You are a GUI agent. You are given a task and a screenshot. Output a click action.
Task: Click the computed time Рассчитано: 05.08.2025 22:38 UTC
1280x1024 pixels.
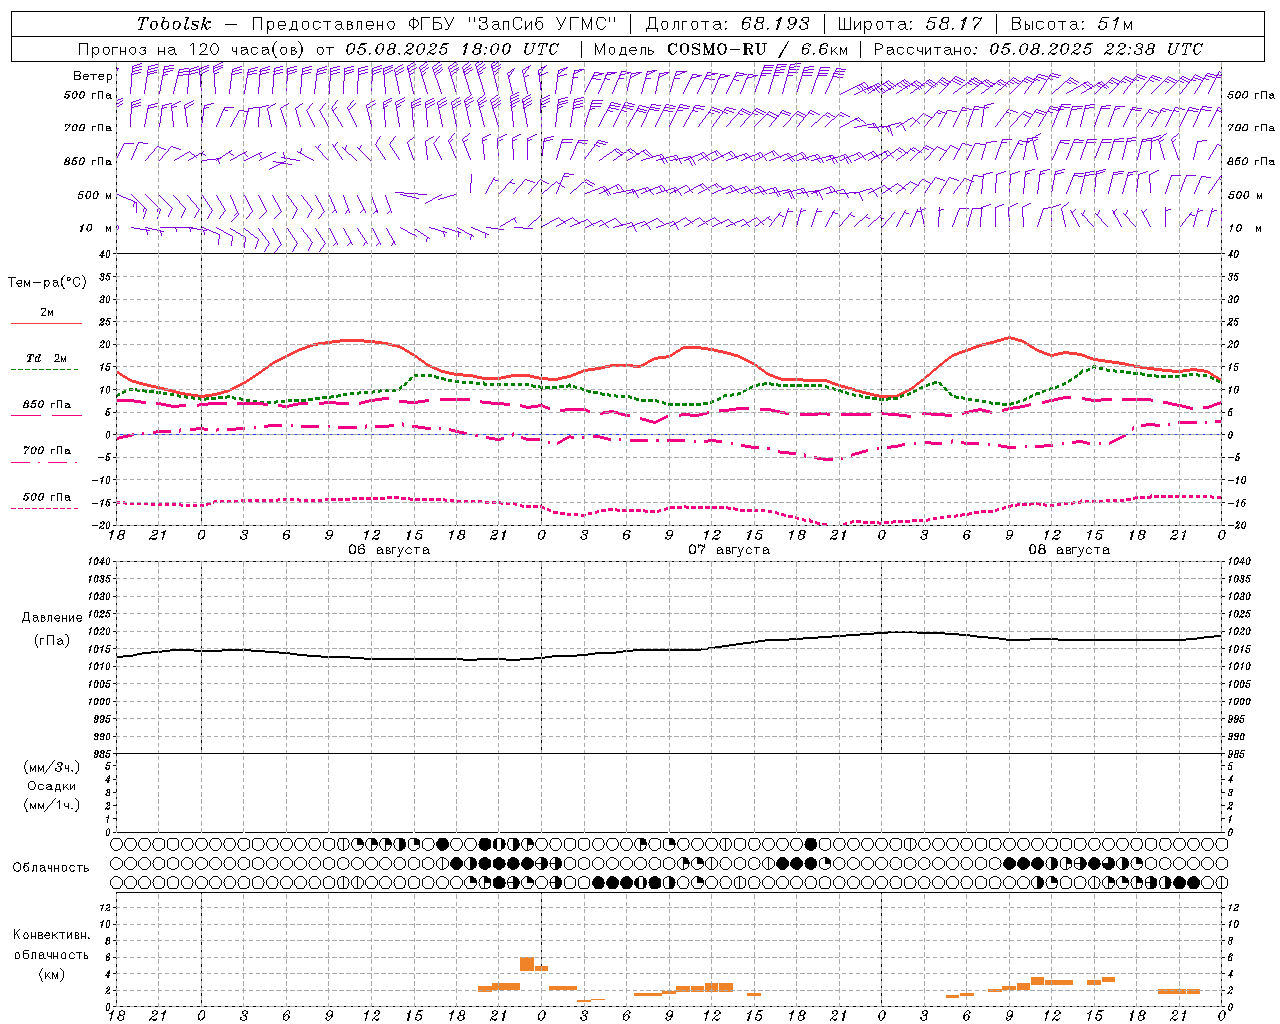1038,49
